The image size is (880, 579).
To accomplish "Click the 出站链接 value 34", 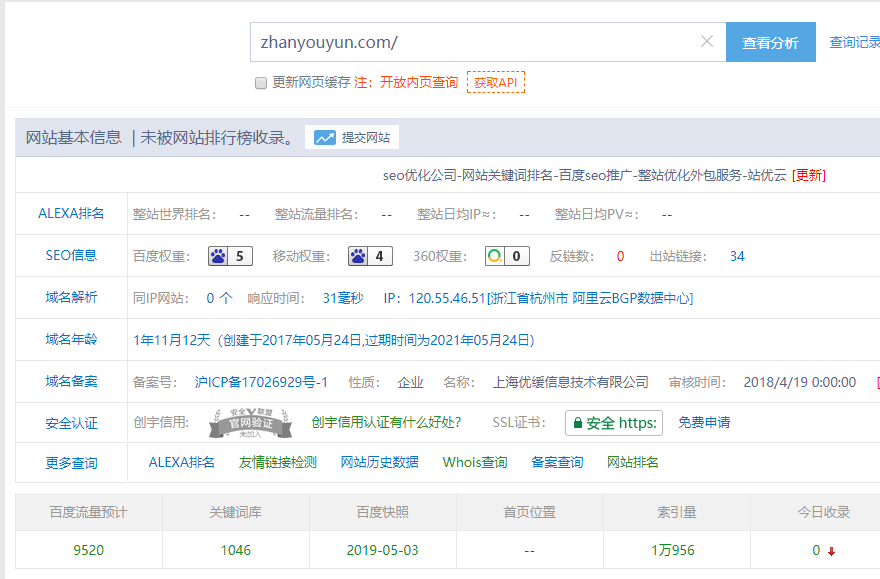I will point(737,256).
